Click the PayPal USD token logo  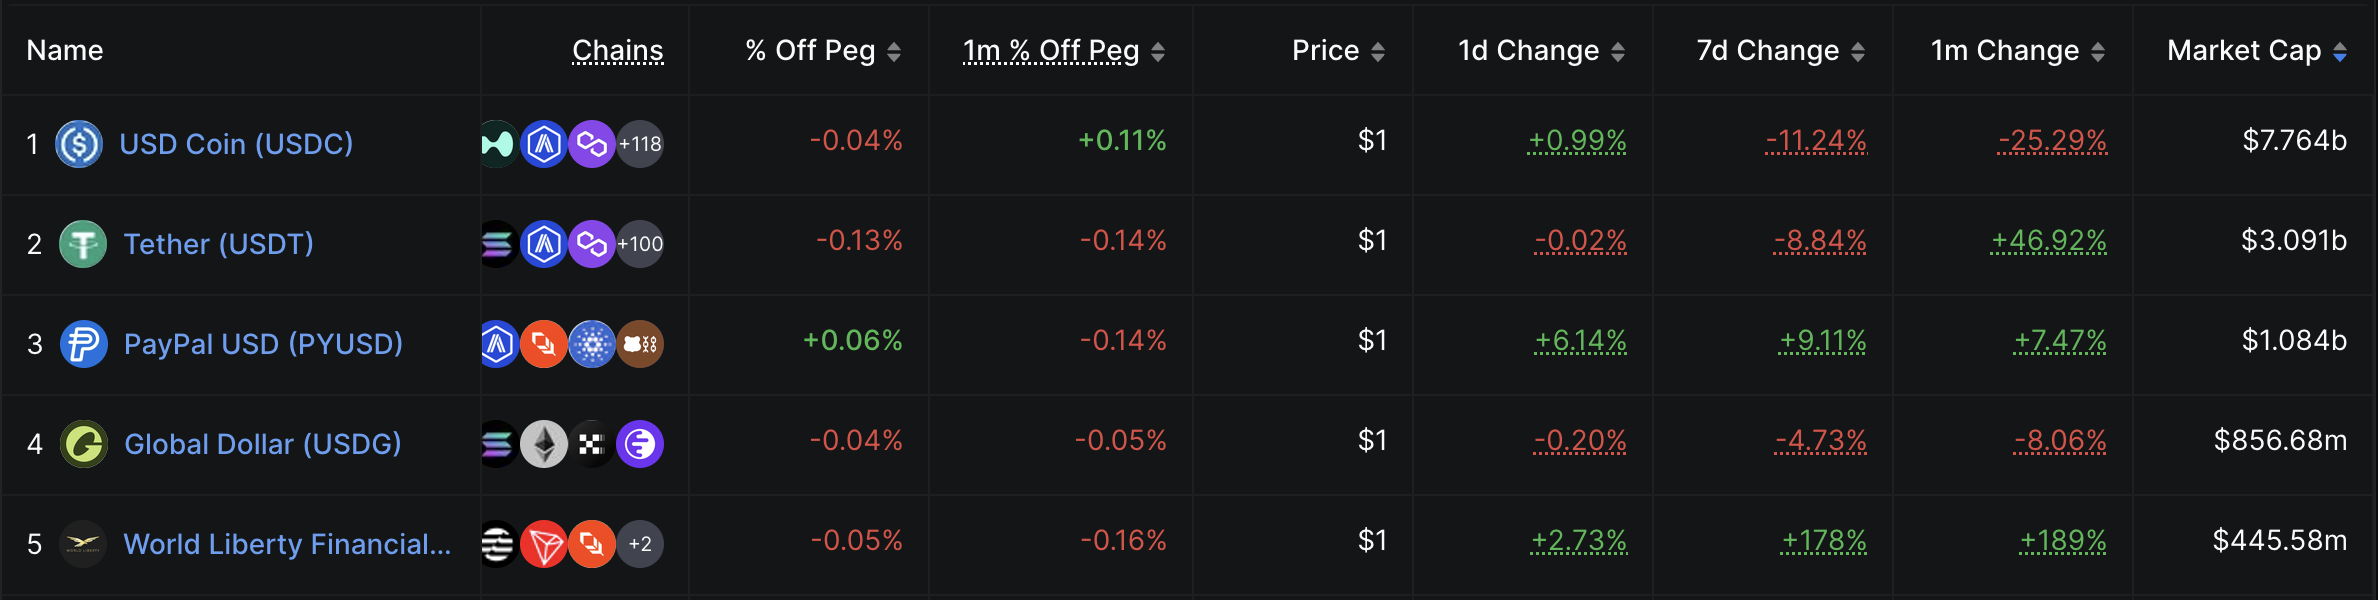(84, 343)
